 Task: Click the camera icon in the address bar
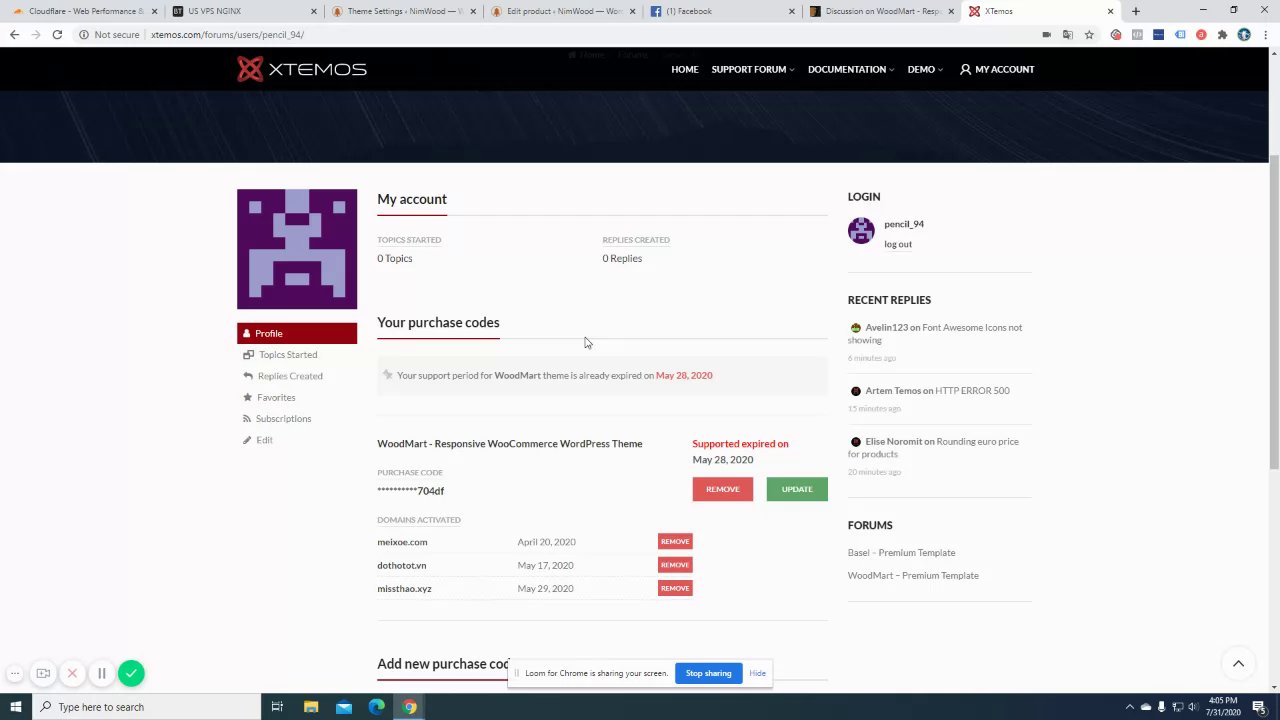tap(1047, 34)
